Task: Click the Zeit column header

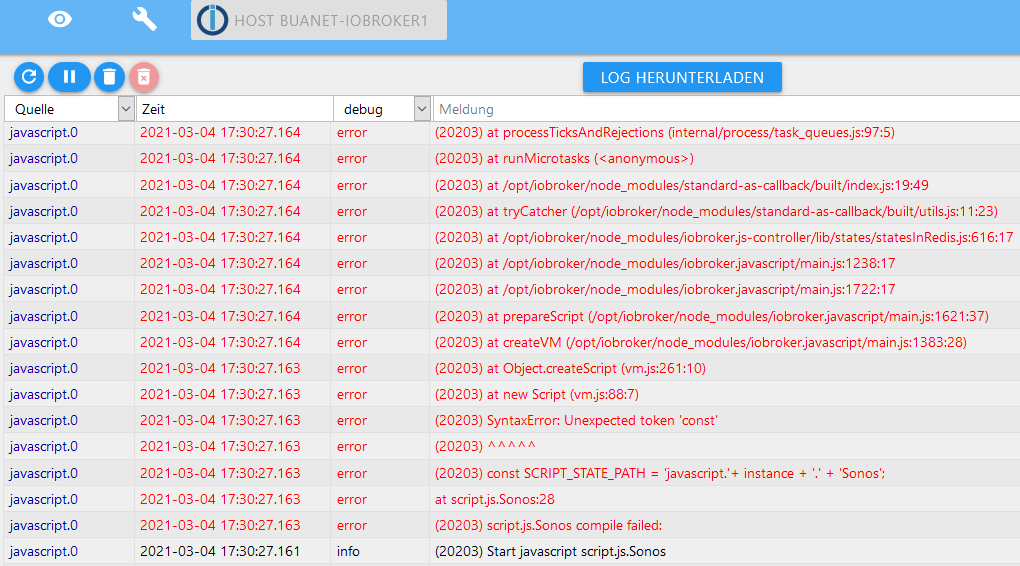Action: [235, 109]
